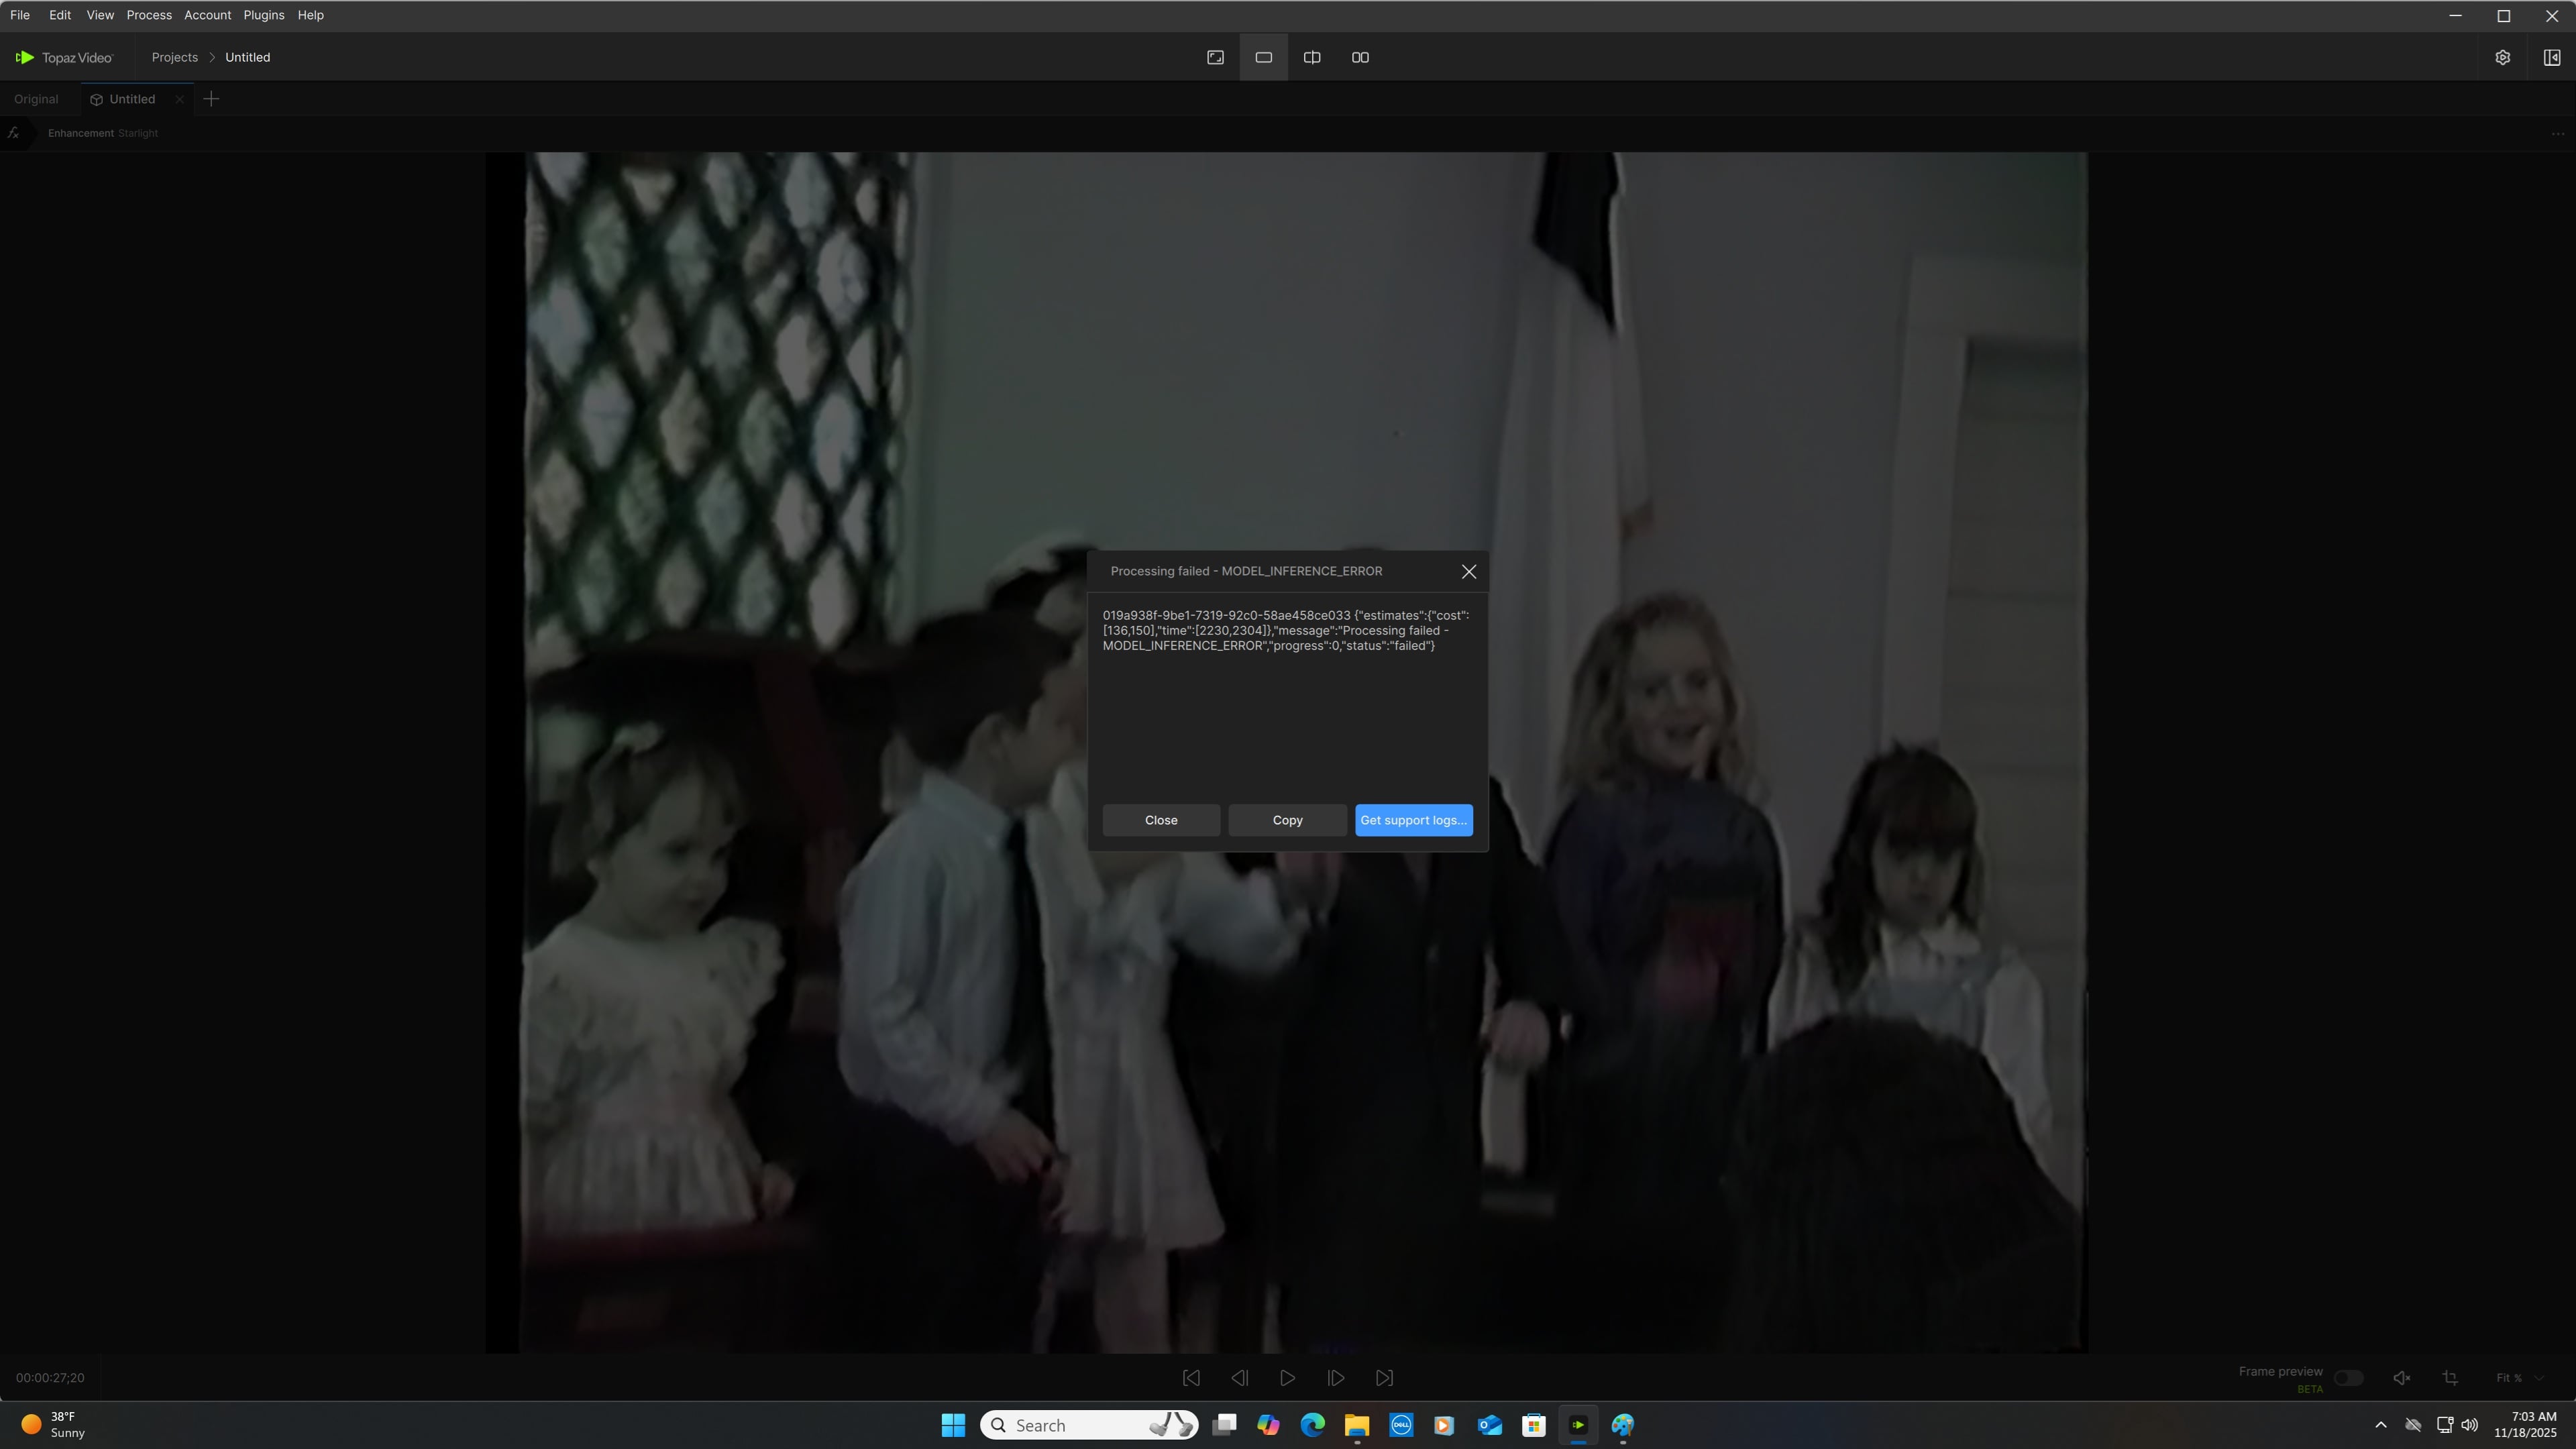This screenshot has height=1449, width=2576.
Task: Unmute audio with the speaker icon
Action: pyautogui.click(x=2401, y=1378)
